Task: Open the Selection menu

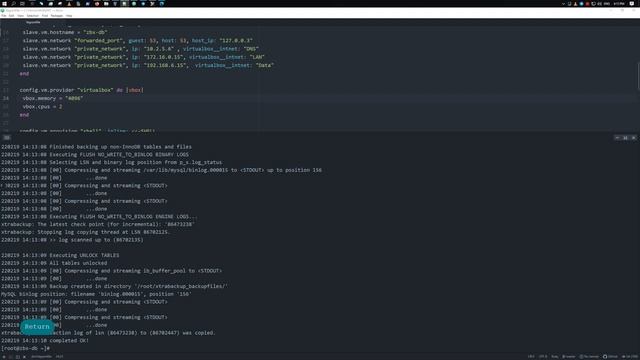Action: pyautogui.click(x=33, y=16)
